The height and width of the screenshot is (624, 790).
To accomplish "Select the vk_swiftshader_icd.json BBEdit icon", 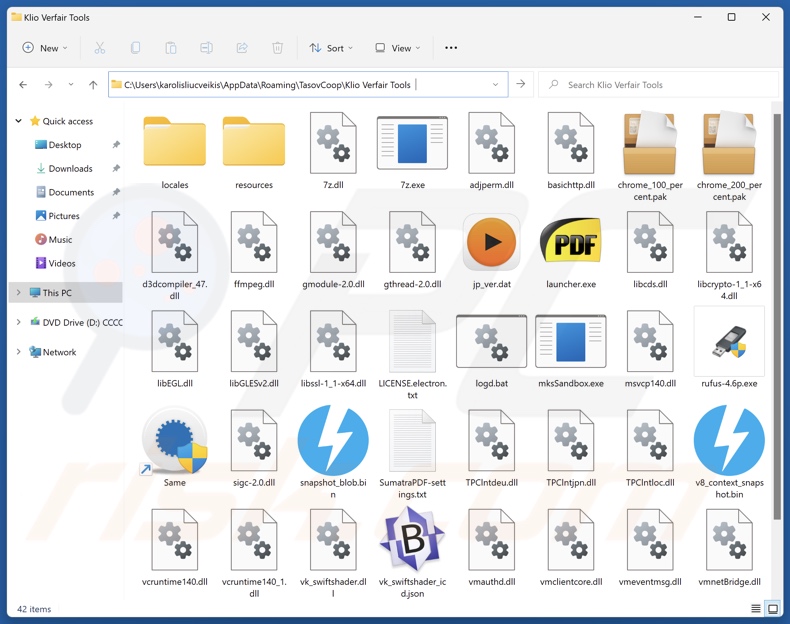I will [x=412, y=539].
